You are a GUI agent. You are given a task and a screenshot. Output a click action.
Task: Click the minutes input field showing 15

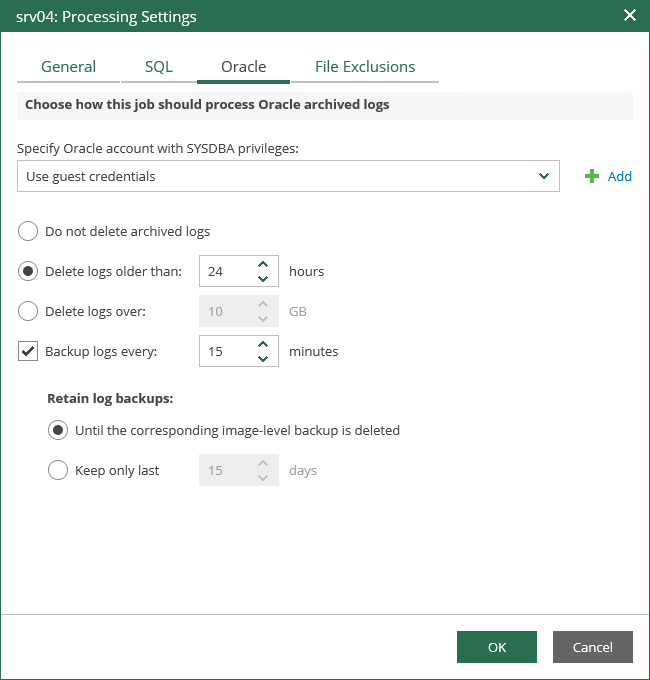pos(226,351)
